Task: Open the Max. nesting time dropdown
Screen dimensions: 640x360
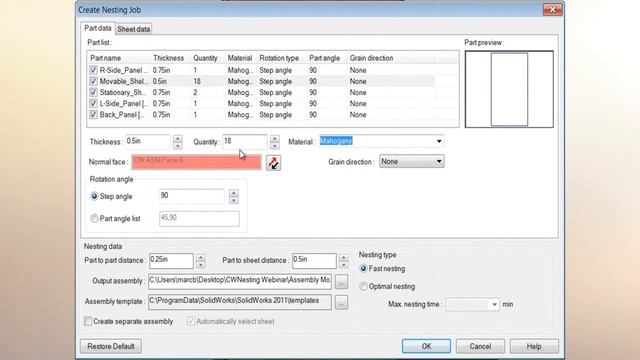Action: [494, 304]
